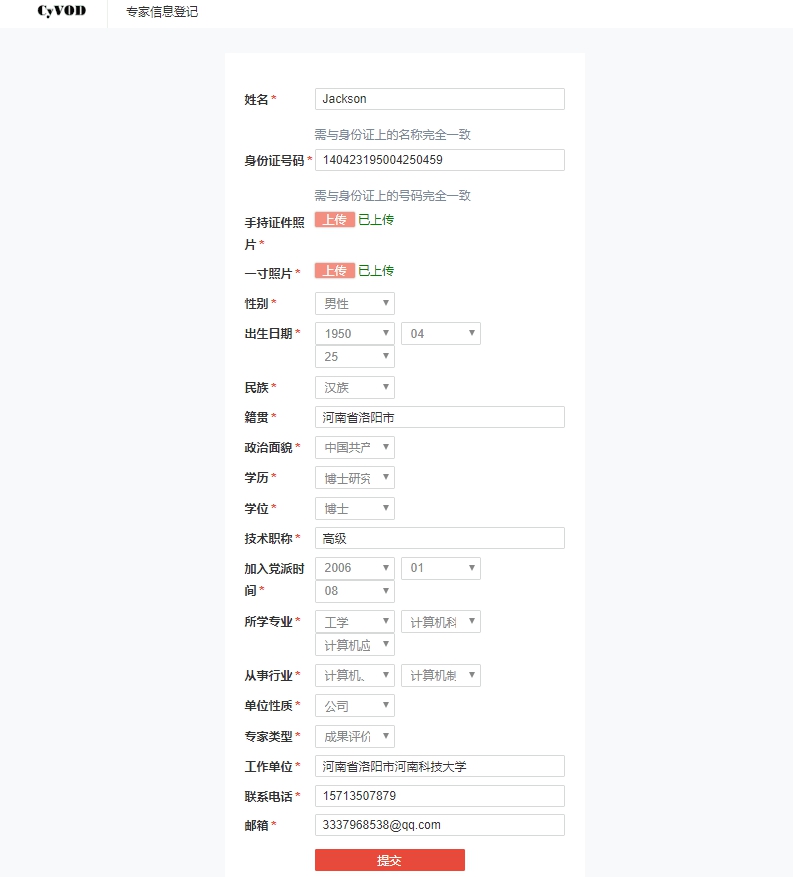Open the 专家类型 dropdown showing 成果评价
This screenshot has height=877, width=793.
click(x=355, y=737)
